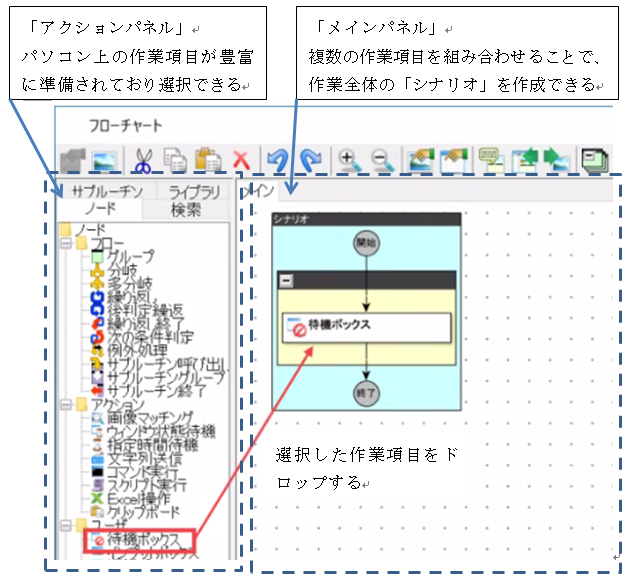This screenshot has width=639, height=585.
Task: Select the サブルーチングループ node item
Action: pos(158,377)
